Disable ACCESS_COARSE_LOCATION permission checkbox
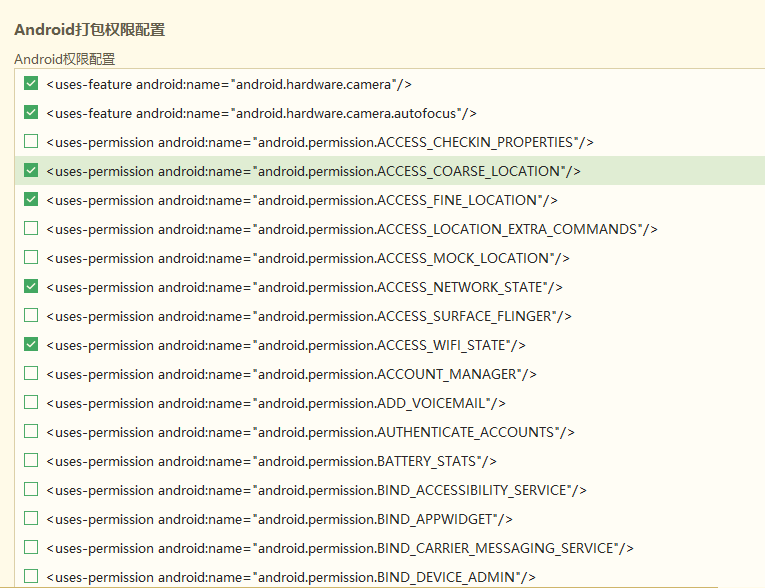765x588 pixels. 31,170
